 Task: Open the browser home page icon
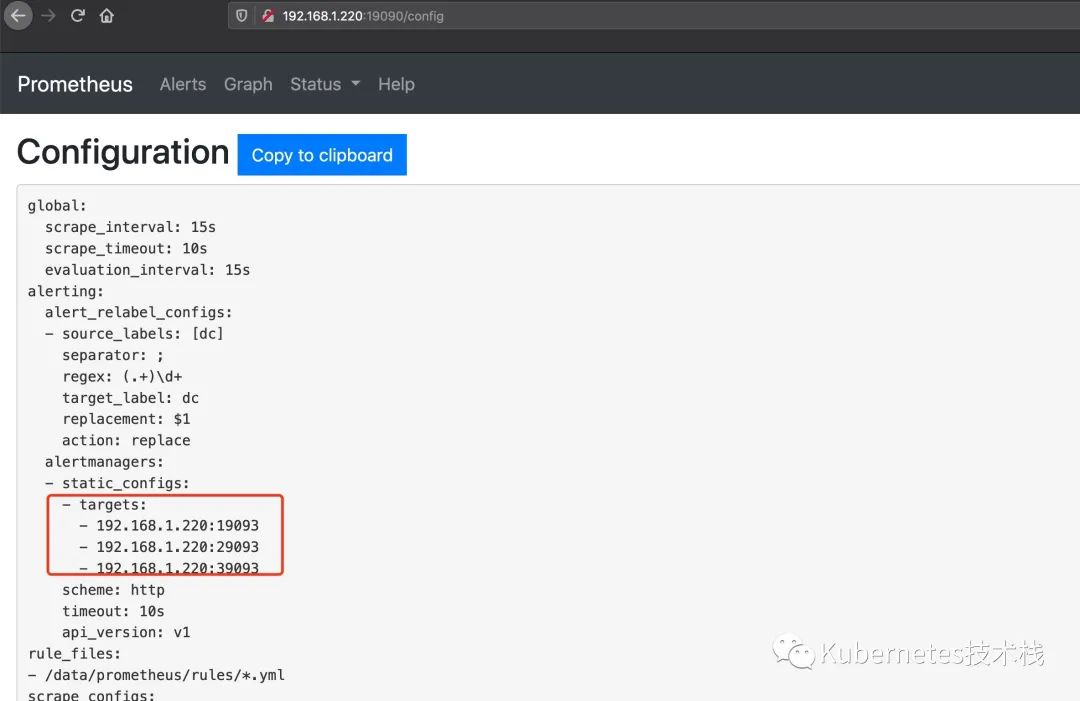(107, 15)
